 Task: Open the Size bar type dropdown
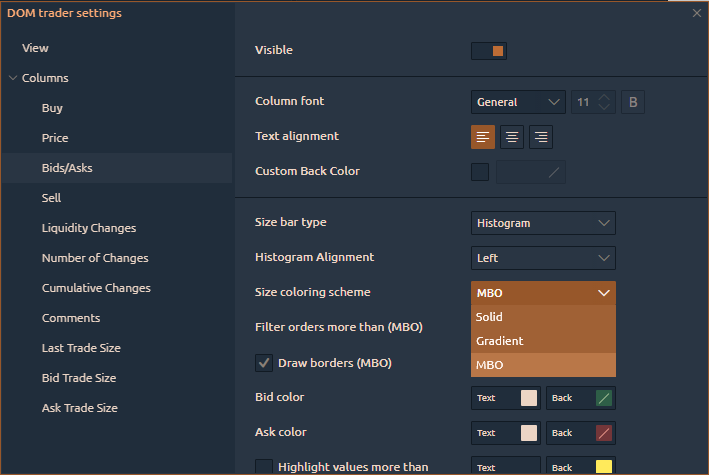543,223
